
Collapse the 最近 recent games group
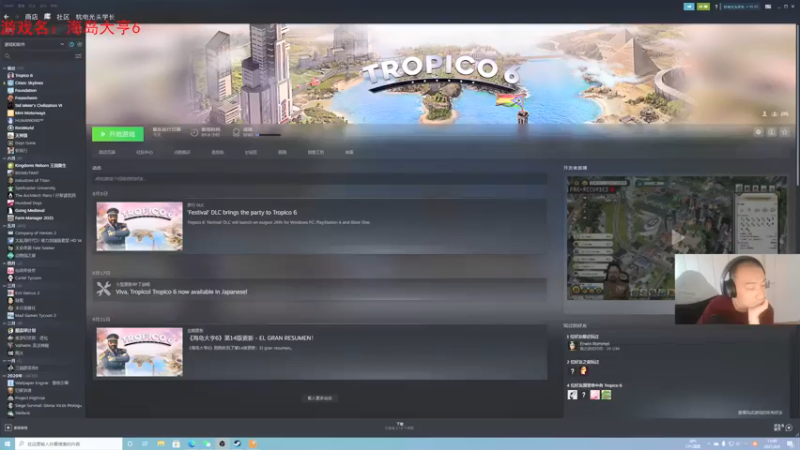click(x=5, y=68)
